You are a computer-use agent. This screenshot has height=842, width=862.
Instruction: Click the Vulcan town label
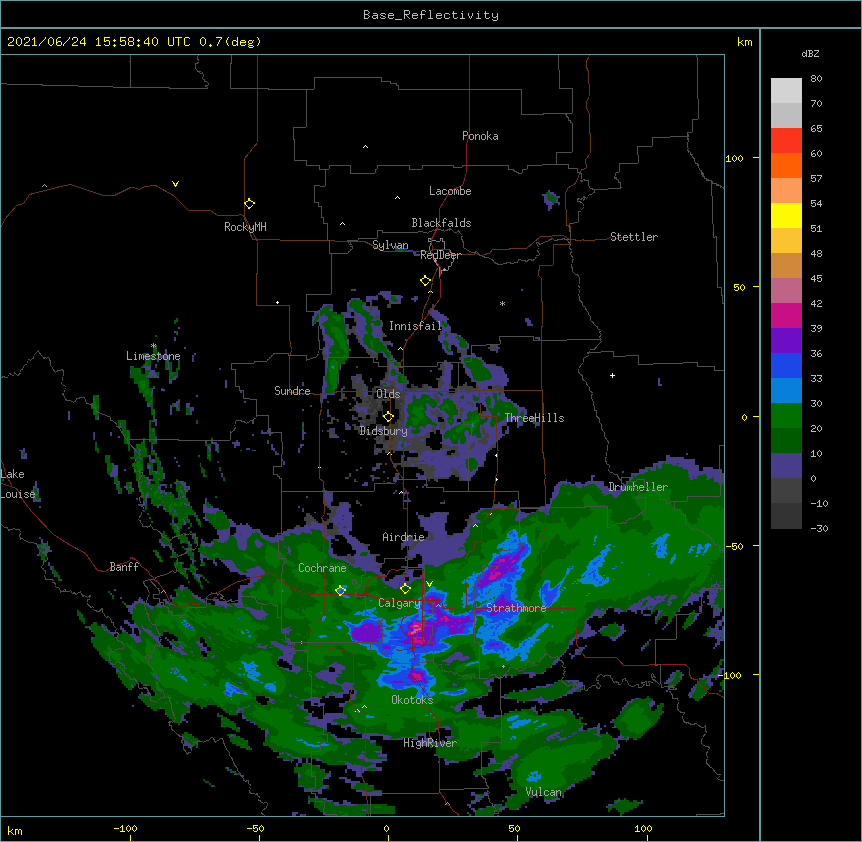point(543,792)
